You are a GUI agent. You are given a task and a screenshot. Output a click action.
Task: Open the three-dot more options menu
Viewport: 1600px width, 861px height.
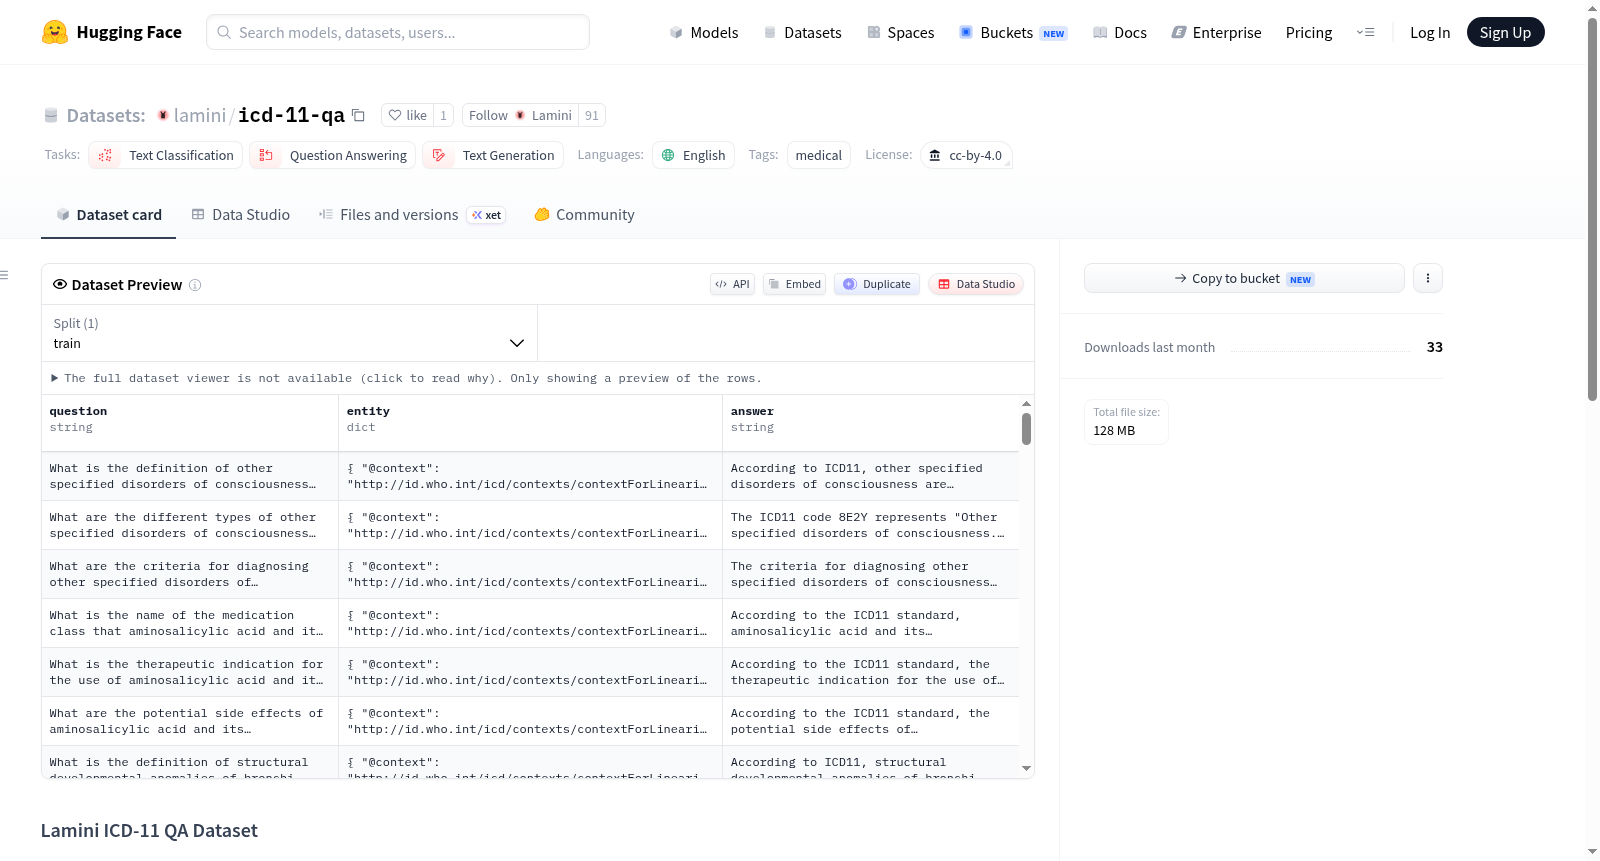(x=1428, y=278)
